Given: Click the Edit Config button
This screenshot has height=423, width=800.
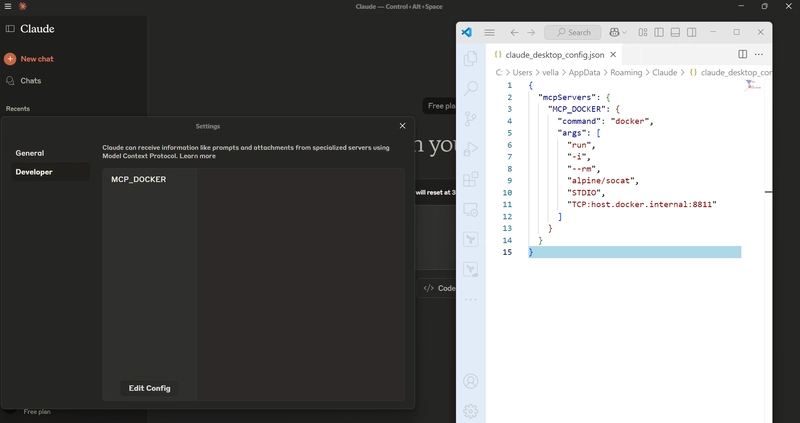Looking at the screenshot, I should [149, 388].
